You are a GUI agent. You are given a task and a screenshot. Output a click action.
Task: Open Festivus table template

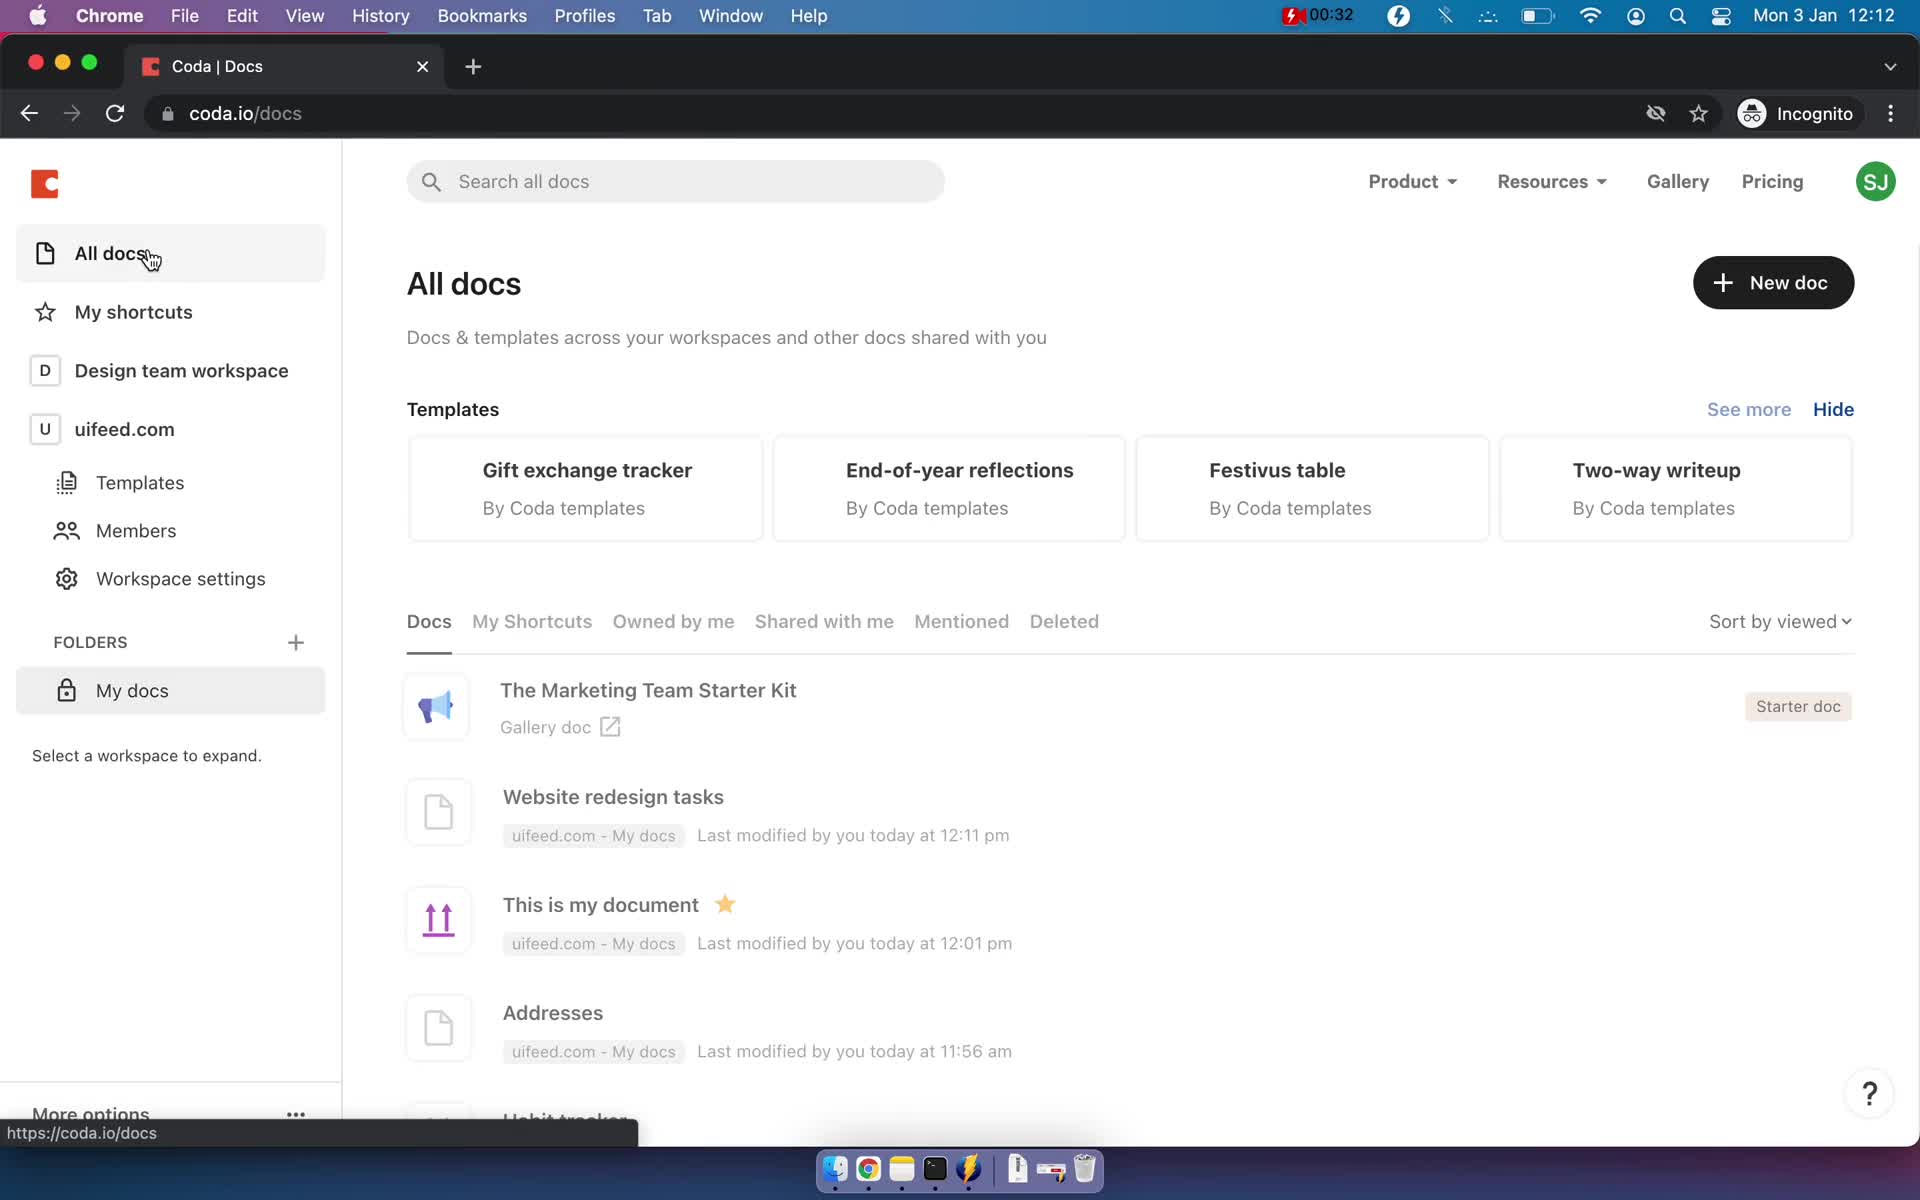1312,489
